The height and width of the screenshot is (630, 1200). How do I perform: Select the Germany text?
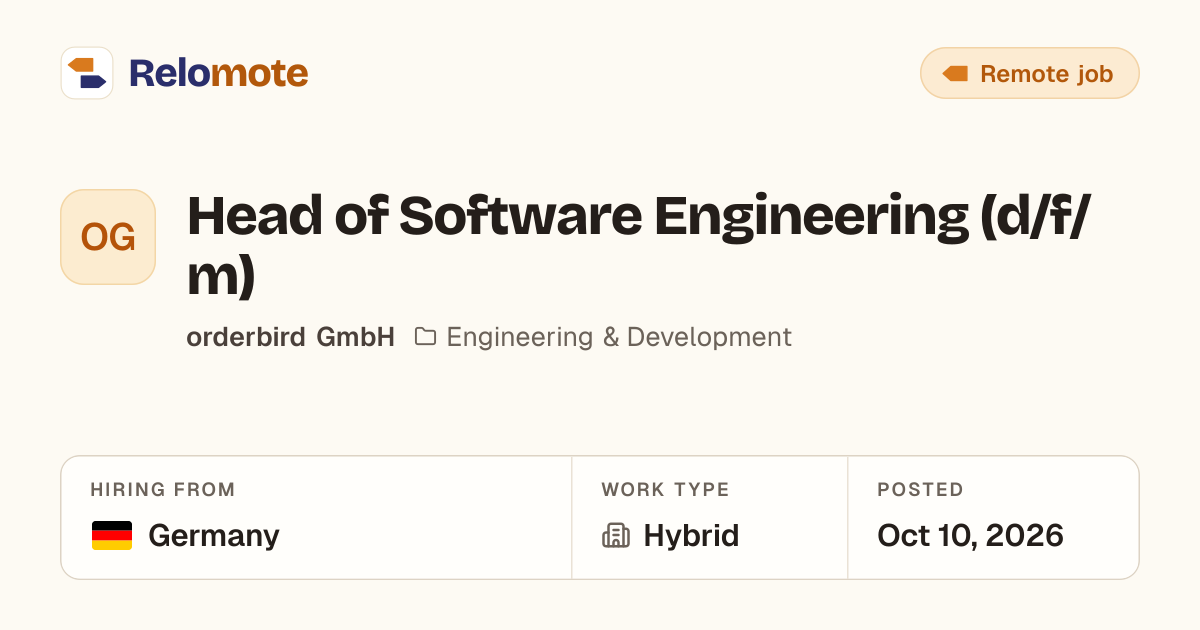point(213,536)
